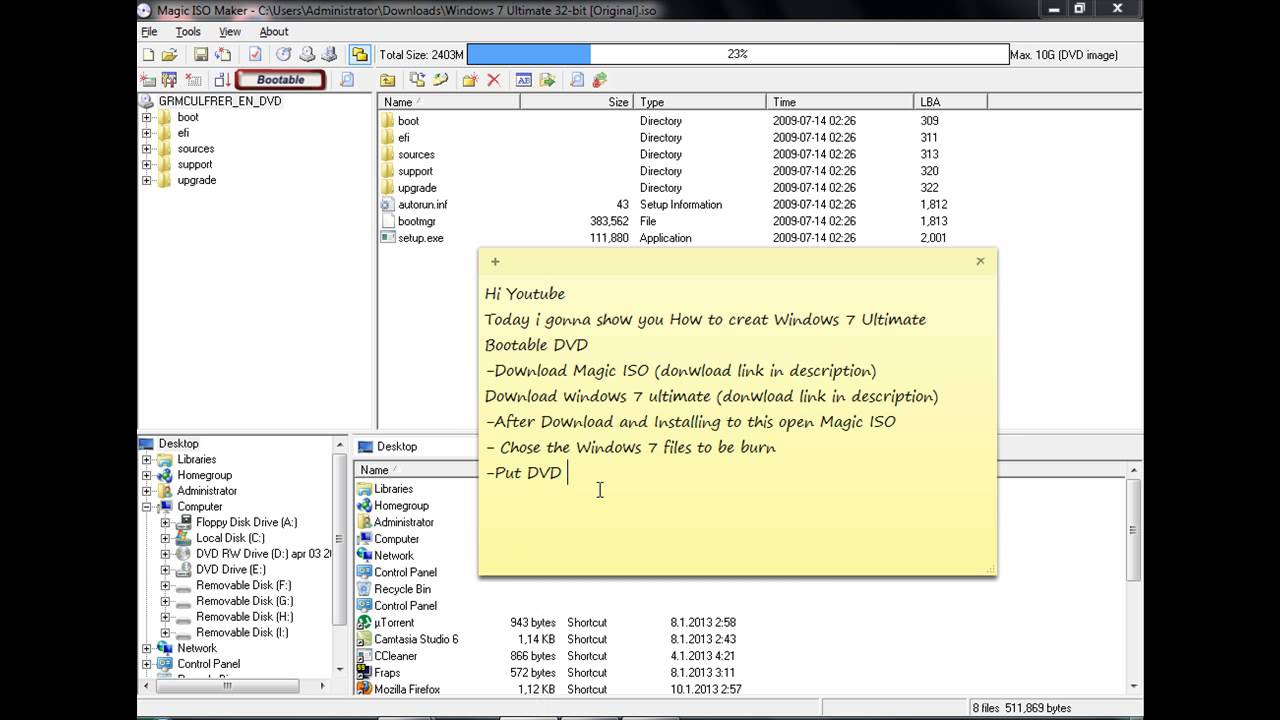The height and width of the screenshot is (720, 1280).
Task: Click the green arrow import icon
Action: coord(439,80)
